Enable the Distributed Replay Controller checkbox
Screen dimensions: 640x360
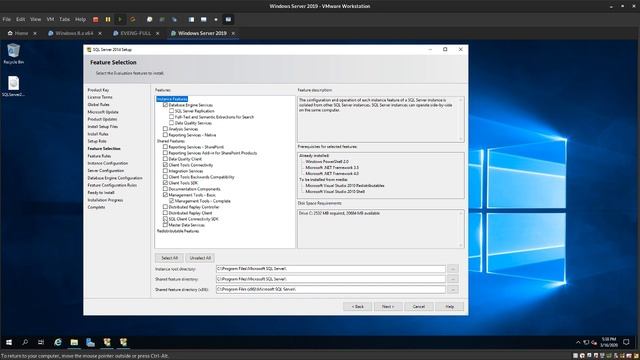tap(165, 207)
